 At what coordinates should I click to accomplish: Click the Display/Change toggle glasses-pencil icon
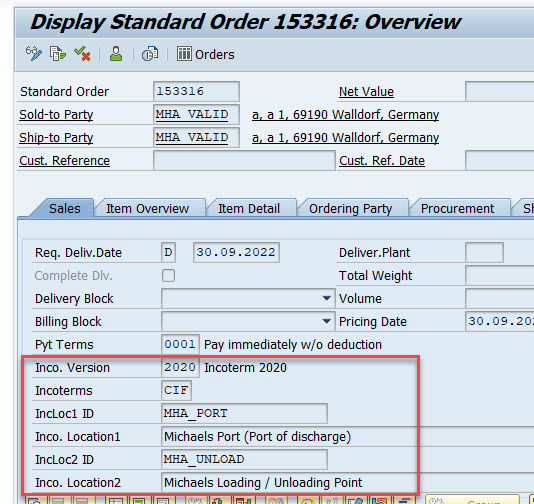point(34,54)
